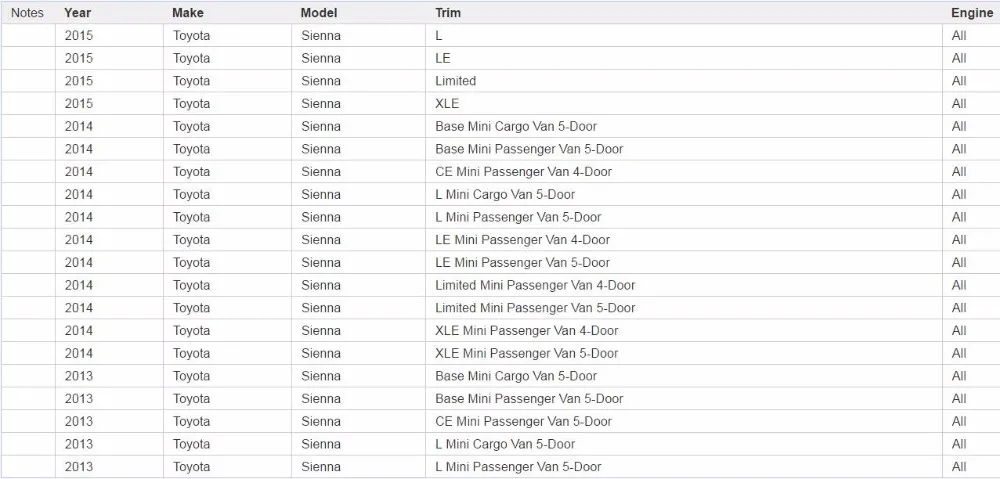This screenshot has width=1000, height=479.
Task: Click 2013 Base Mini Passenger Van 5-Door
Action: pyautogui.click(x=529, y=399)
